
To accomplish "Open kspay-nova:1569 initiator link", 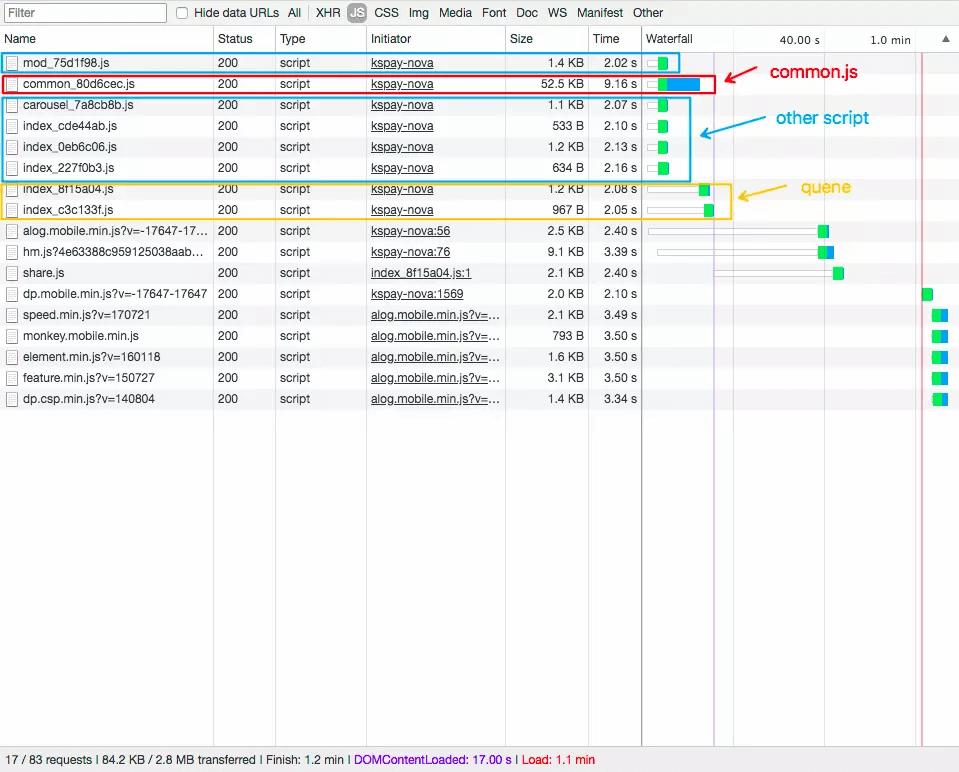I will pos(417,294).
